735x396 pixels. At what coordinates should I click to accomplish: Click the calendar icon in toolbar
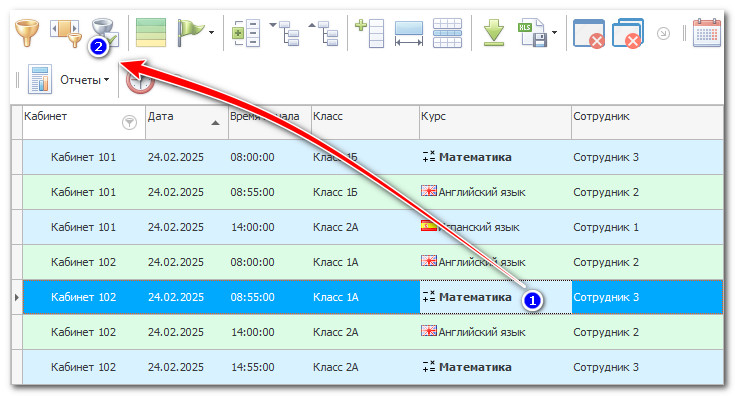tap(707, 33)
